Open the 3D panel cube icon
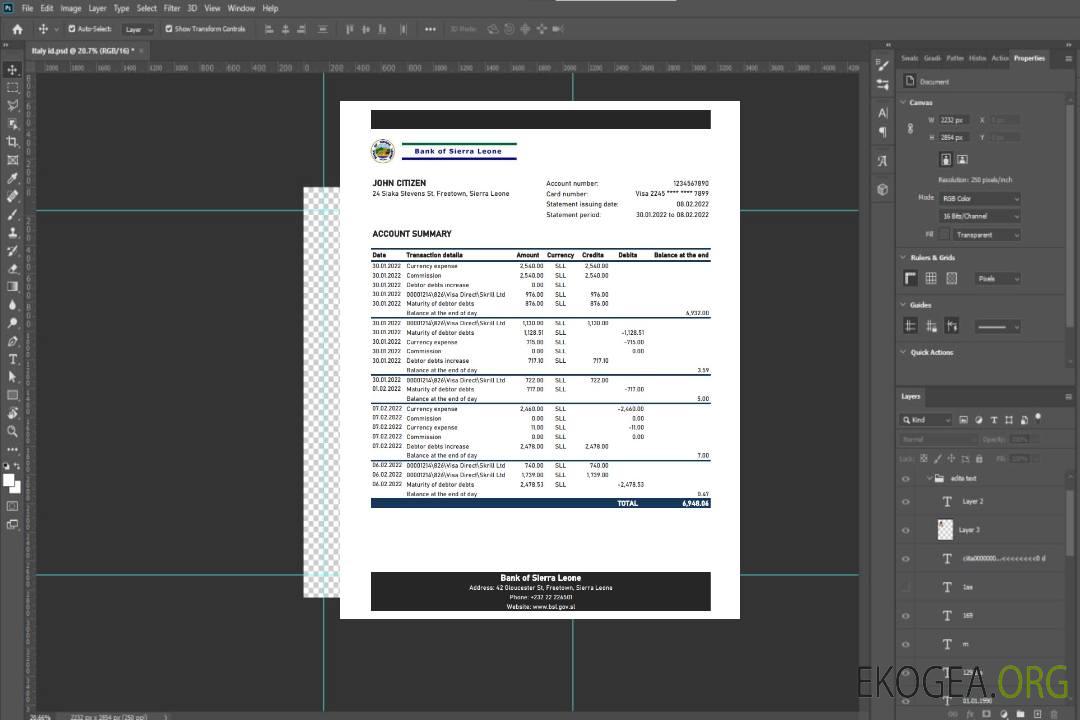 pyautogui.click(x=883, y=189)
